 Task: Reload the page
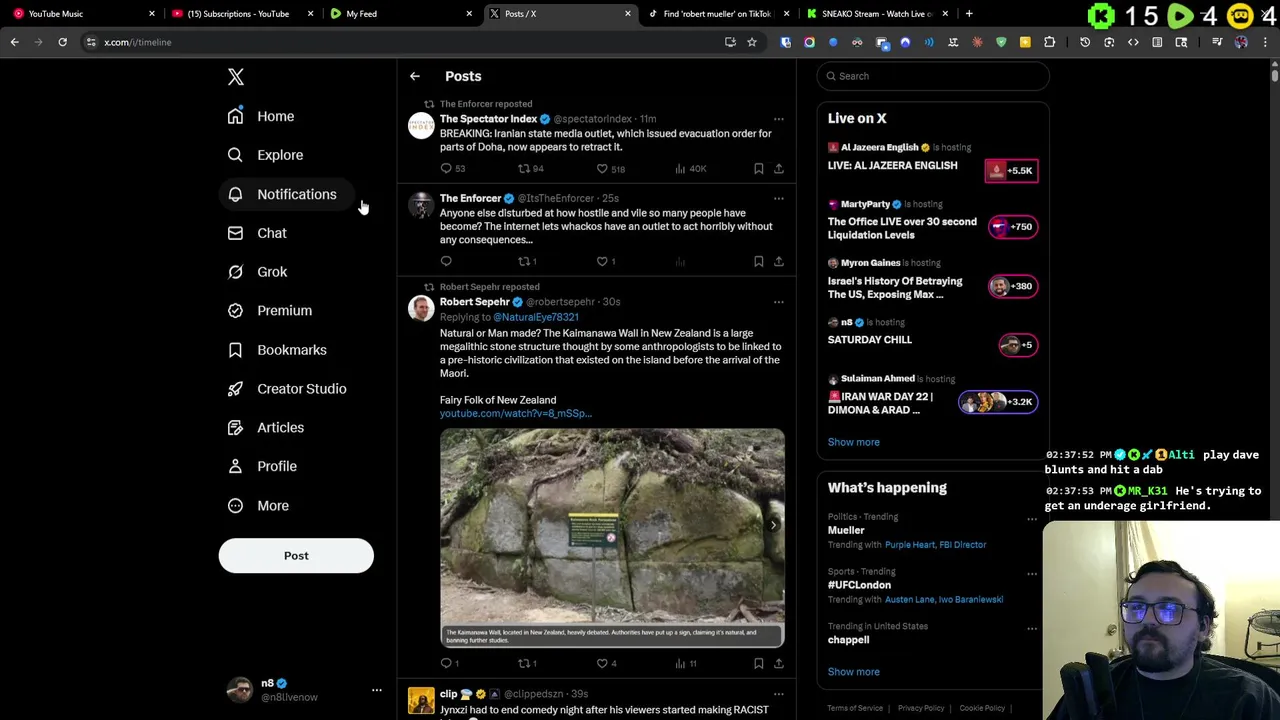pyautogui.click(x=62, y=42)
